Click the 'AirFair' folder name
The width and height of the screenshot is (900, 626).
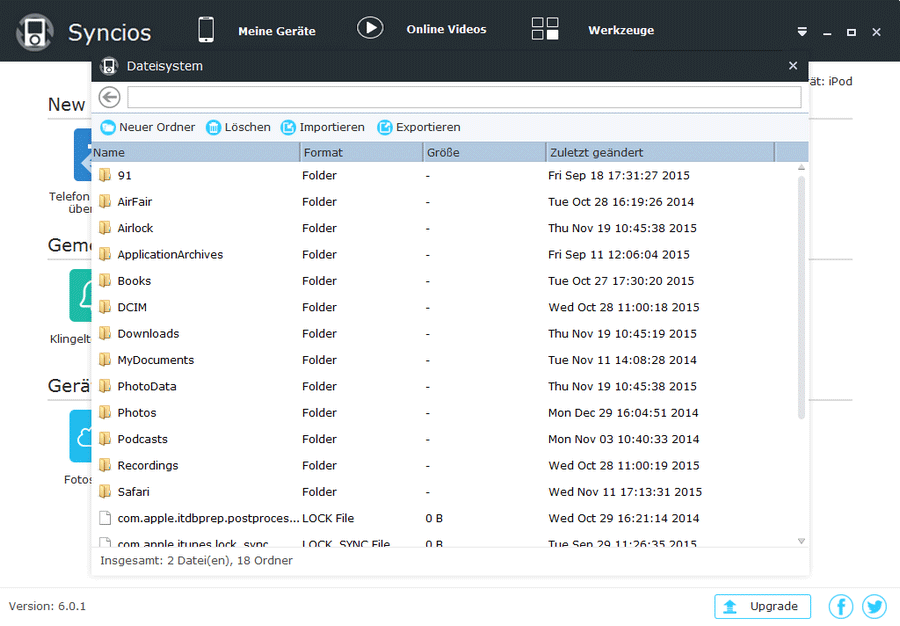[x=134, y=202]
